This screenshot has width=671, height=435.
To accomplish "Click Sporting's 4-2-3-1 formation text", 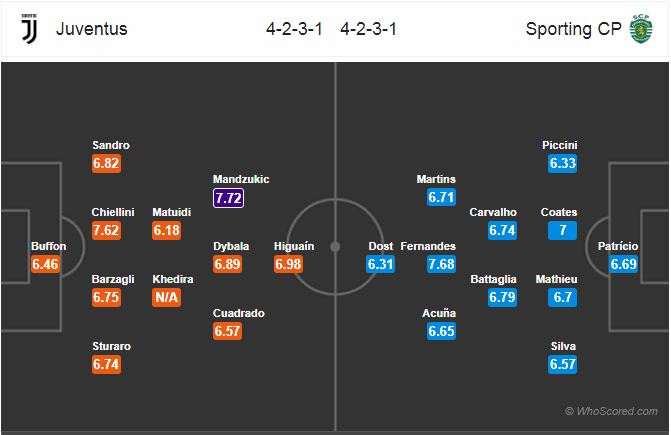I will tap(368, 29).
